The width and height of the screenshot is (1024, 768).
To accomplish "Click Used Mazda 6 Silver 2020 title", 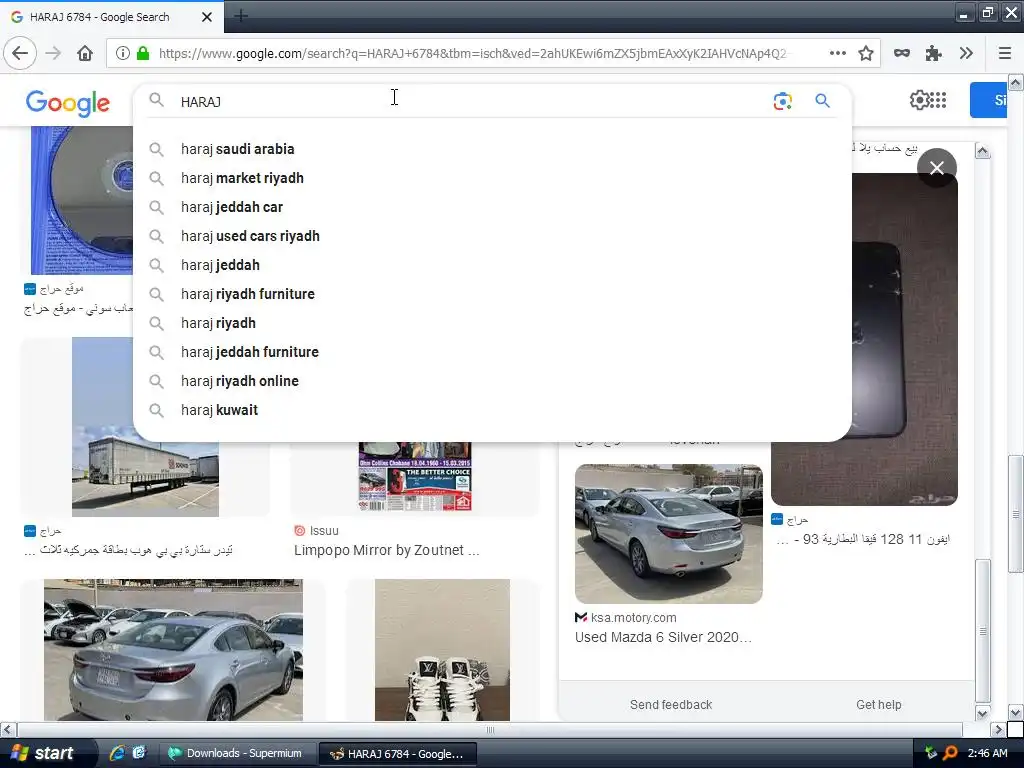I will (x=664, y=637).
